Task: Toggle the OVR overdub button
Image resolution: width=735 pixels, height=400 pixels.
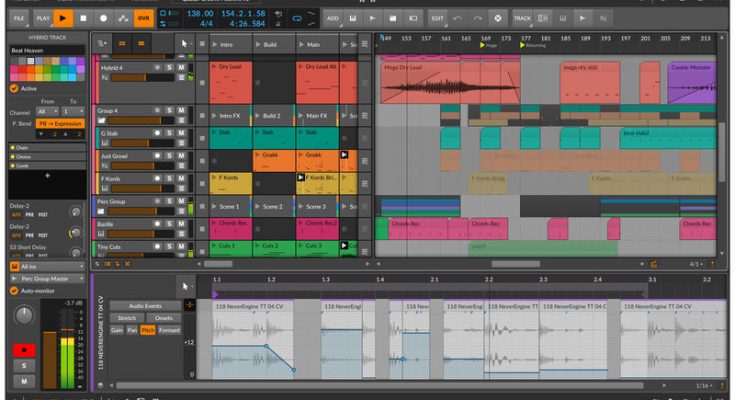Action: pyautogui.click(x=144, y=18)
